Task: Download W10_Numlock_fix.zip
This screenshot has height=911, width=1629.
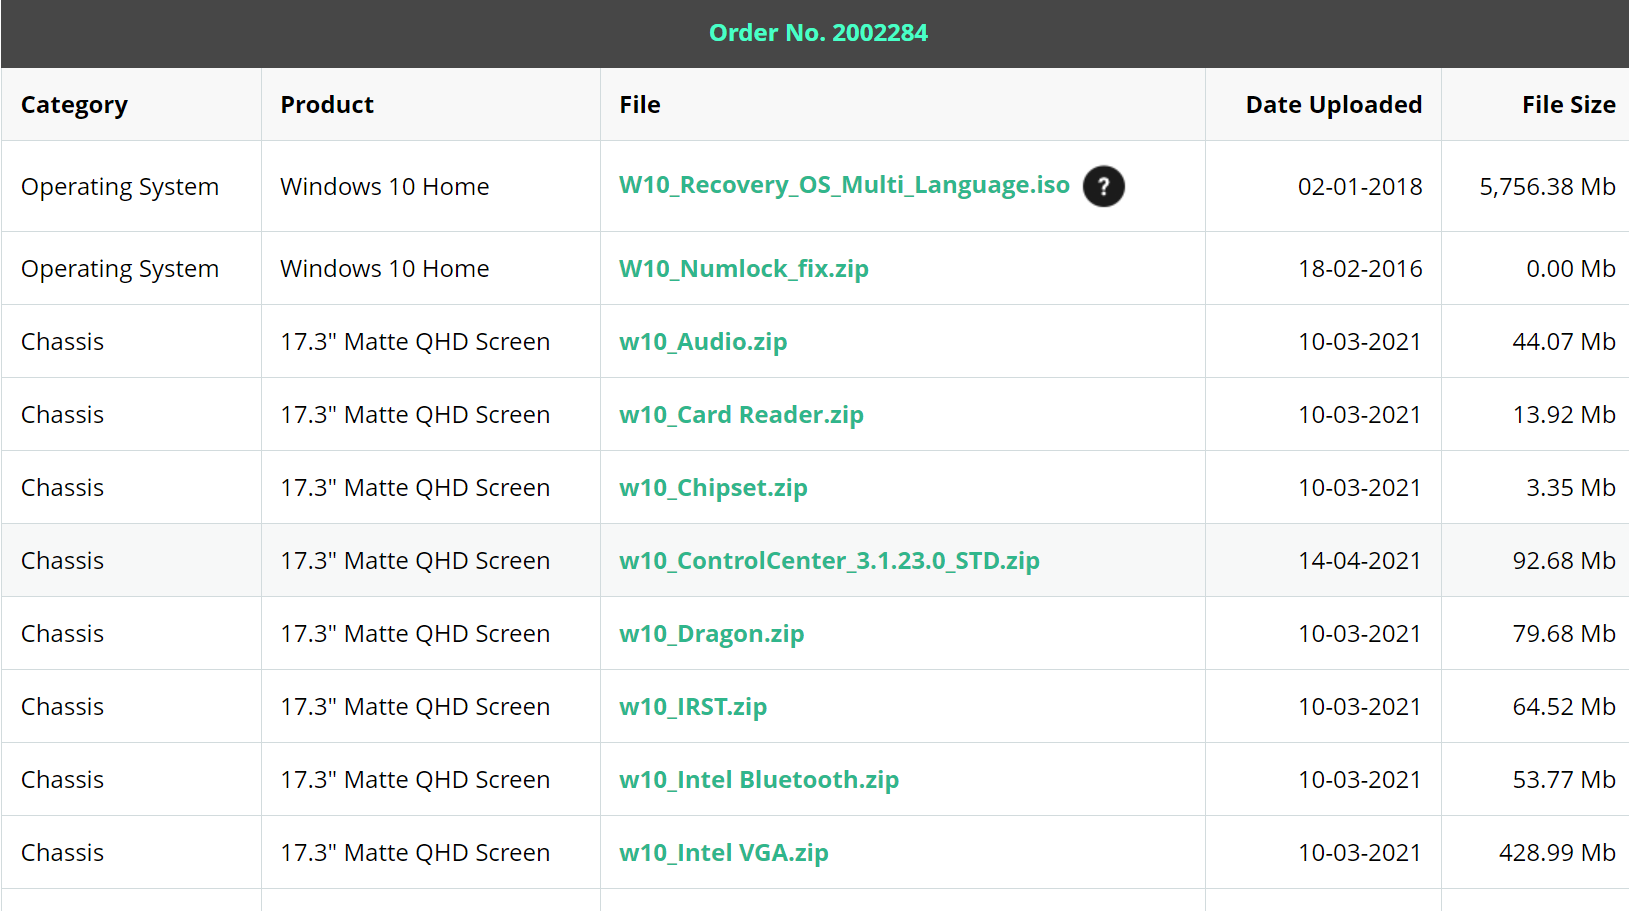Action: (743, 269)
